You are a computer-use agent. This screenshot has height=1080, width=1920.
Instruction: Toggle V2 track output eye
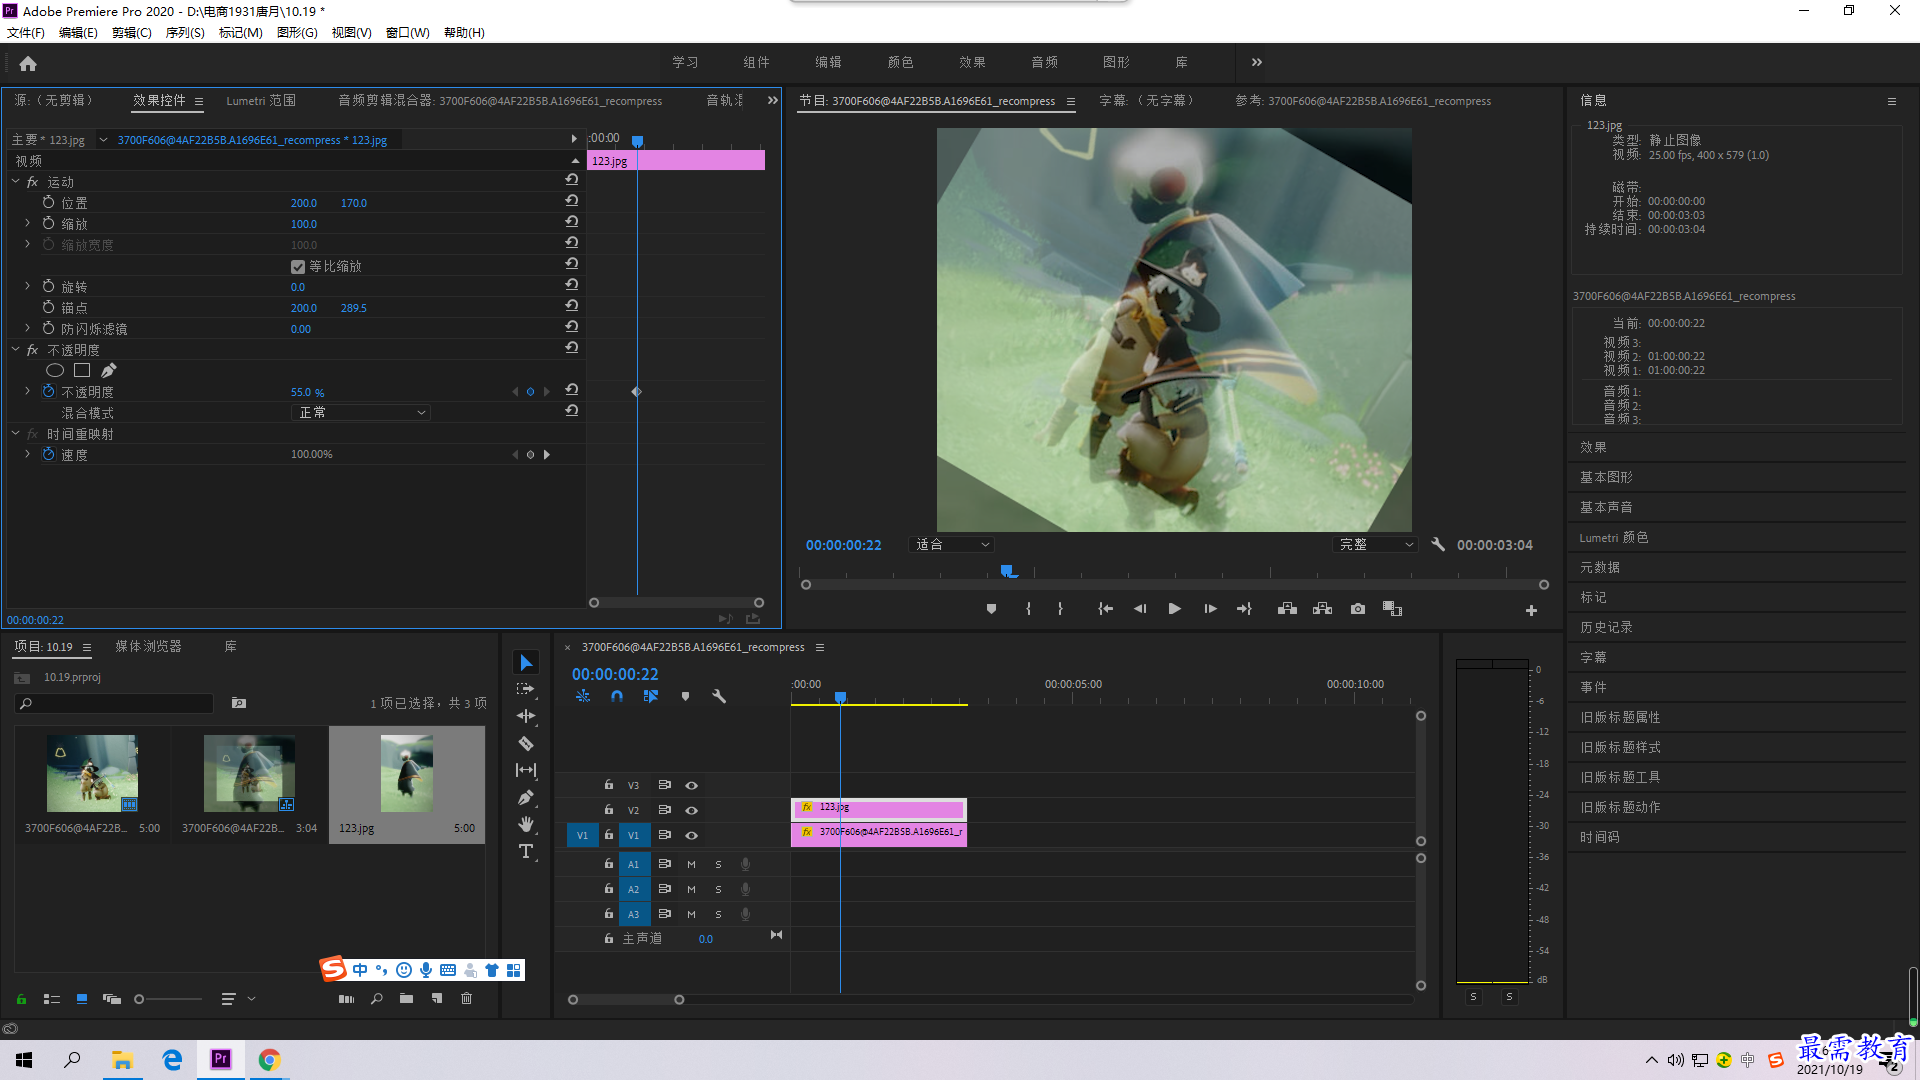691,810
